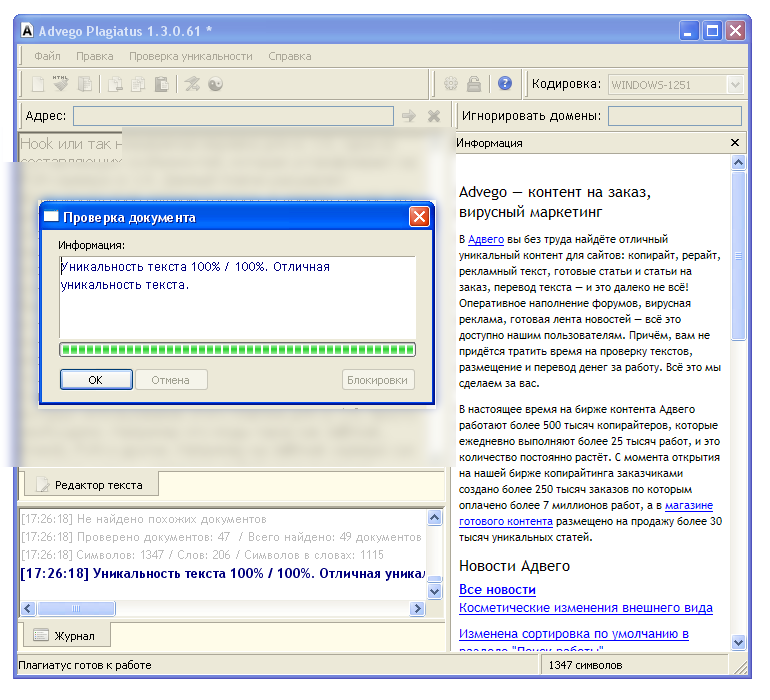Click the quick check arrows icon
This screenshot has width=770, height=700.
[x=192, y=84]
